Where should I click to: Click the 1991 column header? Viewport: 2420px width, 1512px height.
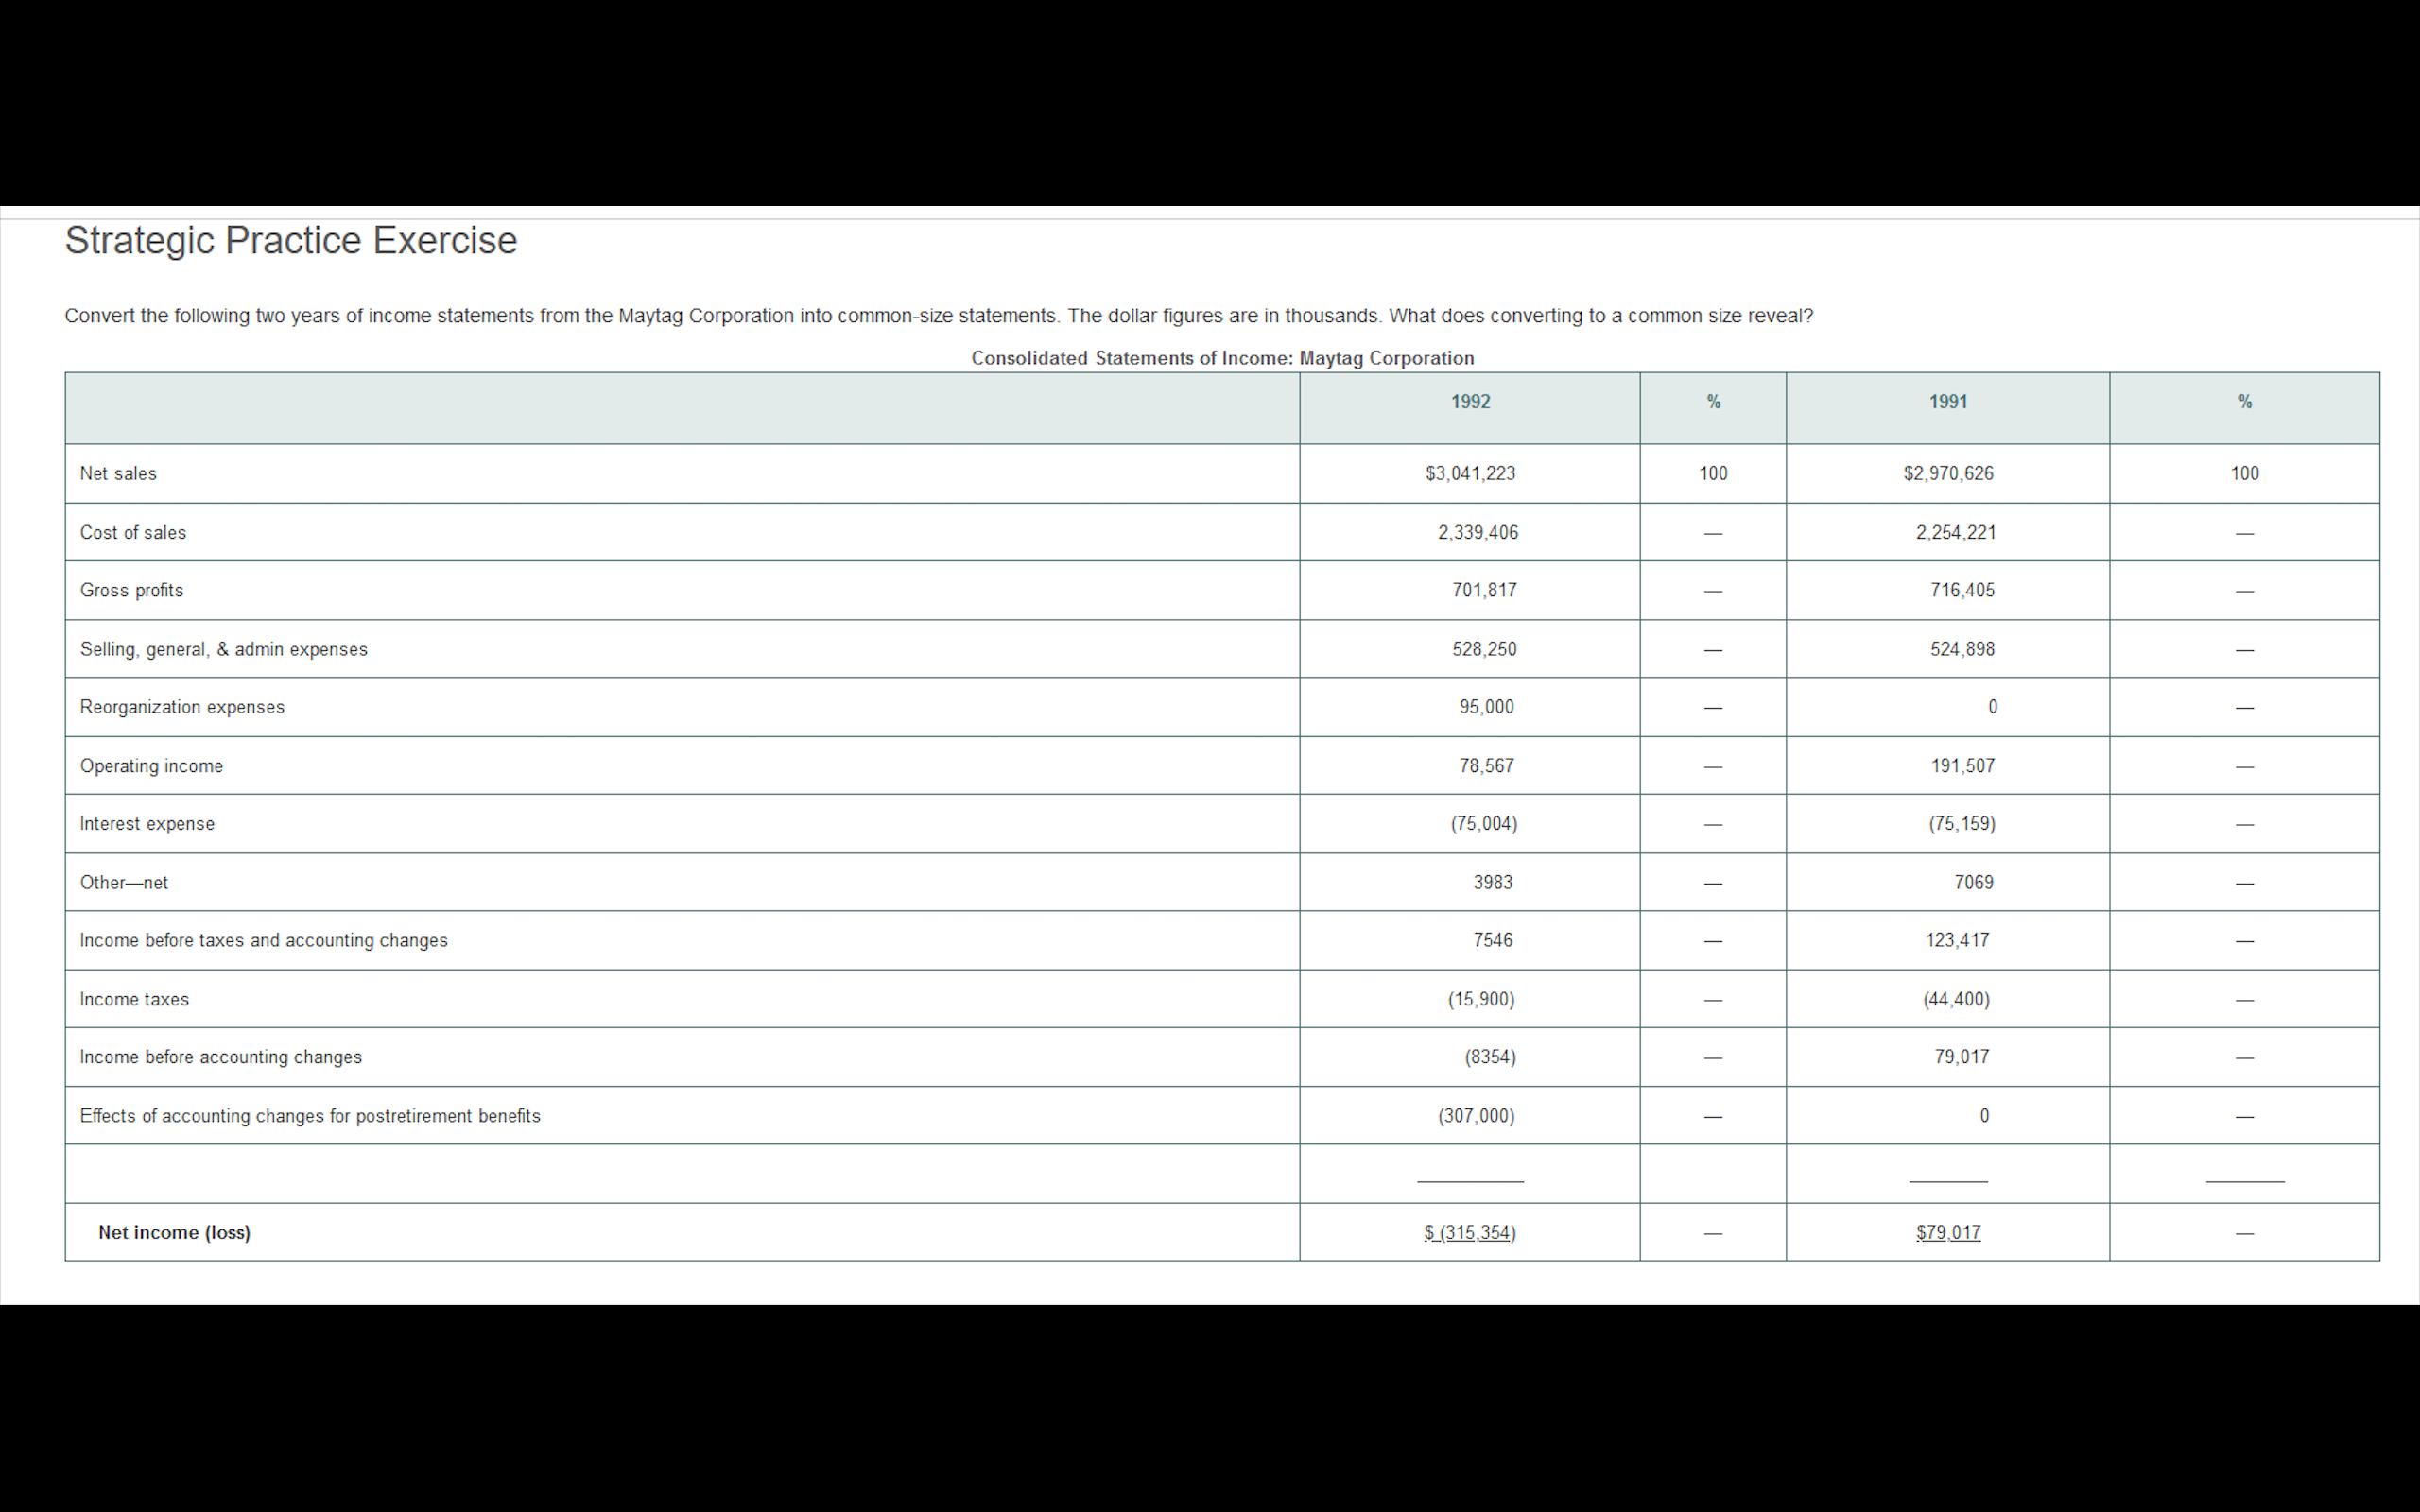1947,402
